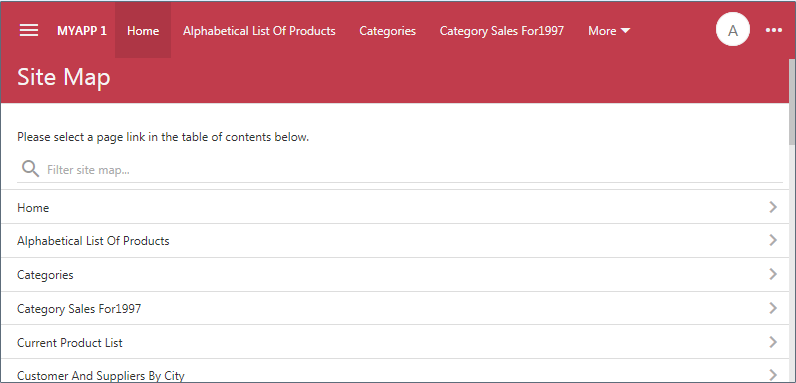Expand the Alphabetical List Of Products row chevron

pos(773,240)
